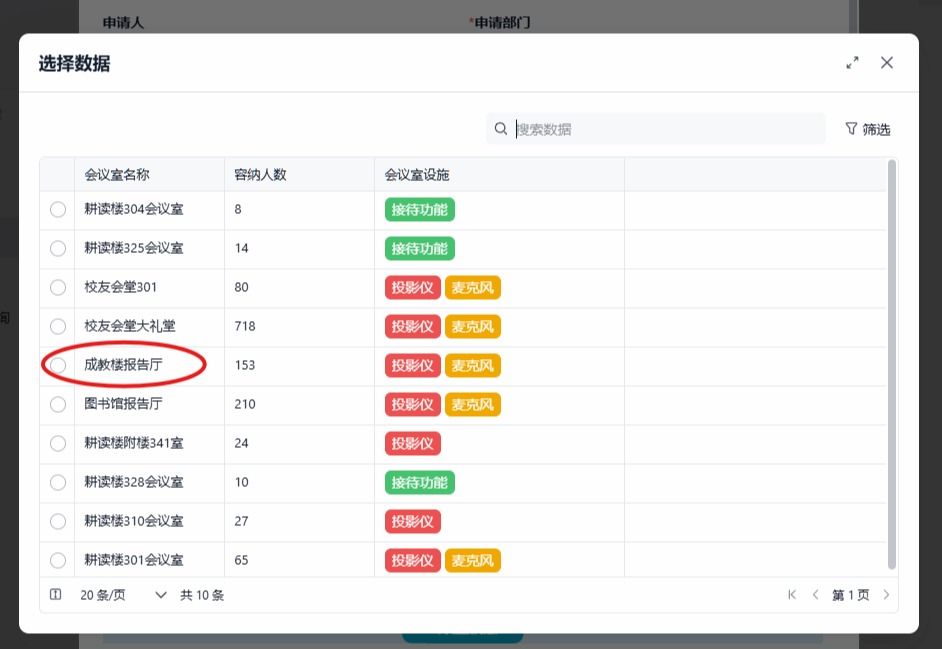This screenshot has width=942, height=649.
Task: Select radio for 校友会堂301
Action: 58,287
